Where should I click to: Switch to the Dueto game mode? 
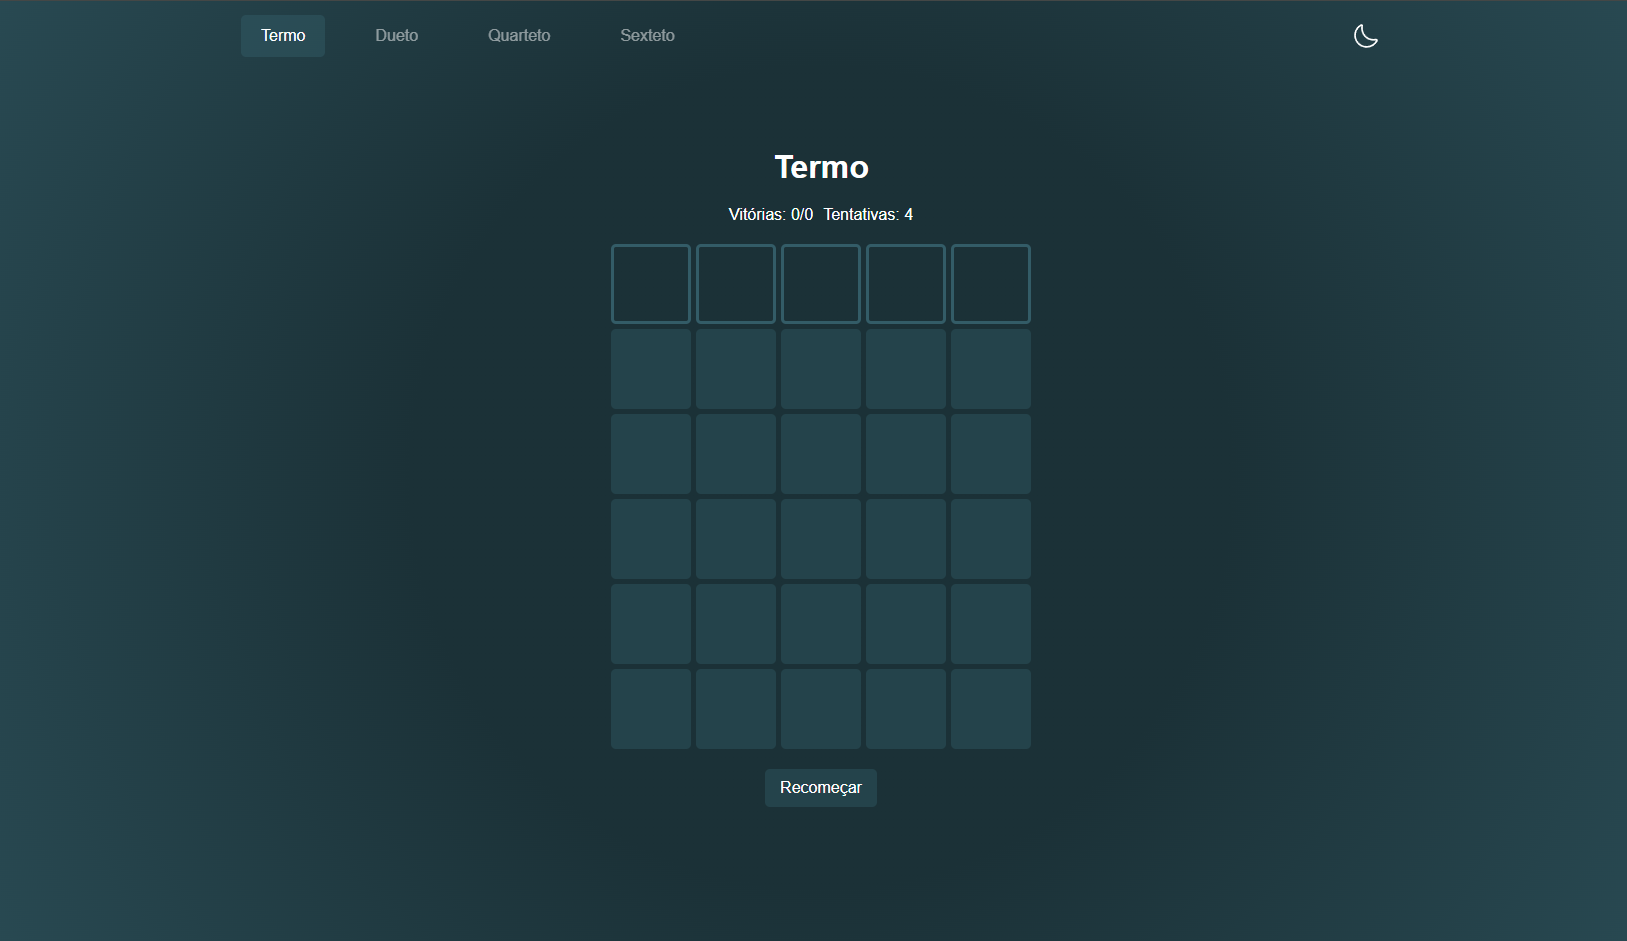[397, 35]
